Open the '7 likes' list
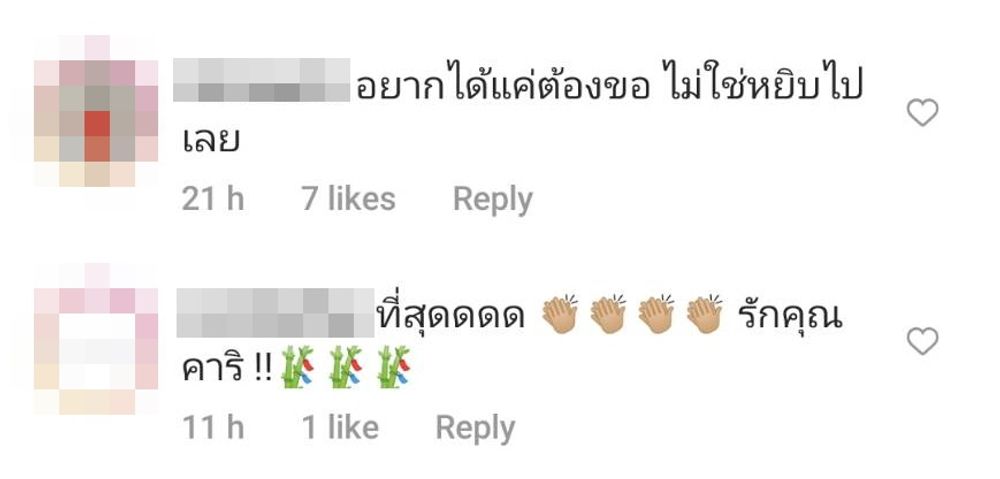This screenshot has height=479, width=1000. (348, 198)
